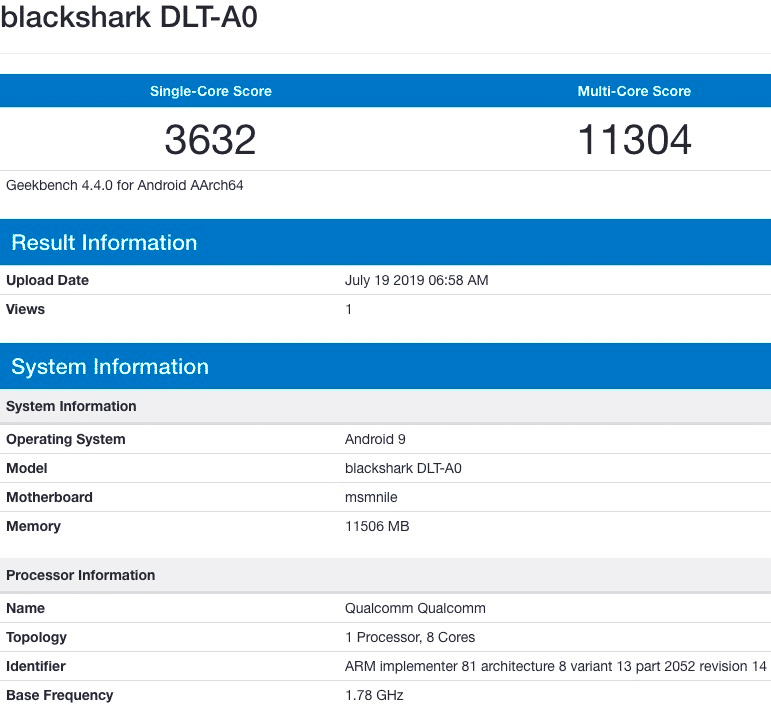Click the 1.78 GHz base frequency value
Image resolution: width=771 pixels, height=705 pixels.
(x=374, y=695)
